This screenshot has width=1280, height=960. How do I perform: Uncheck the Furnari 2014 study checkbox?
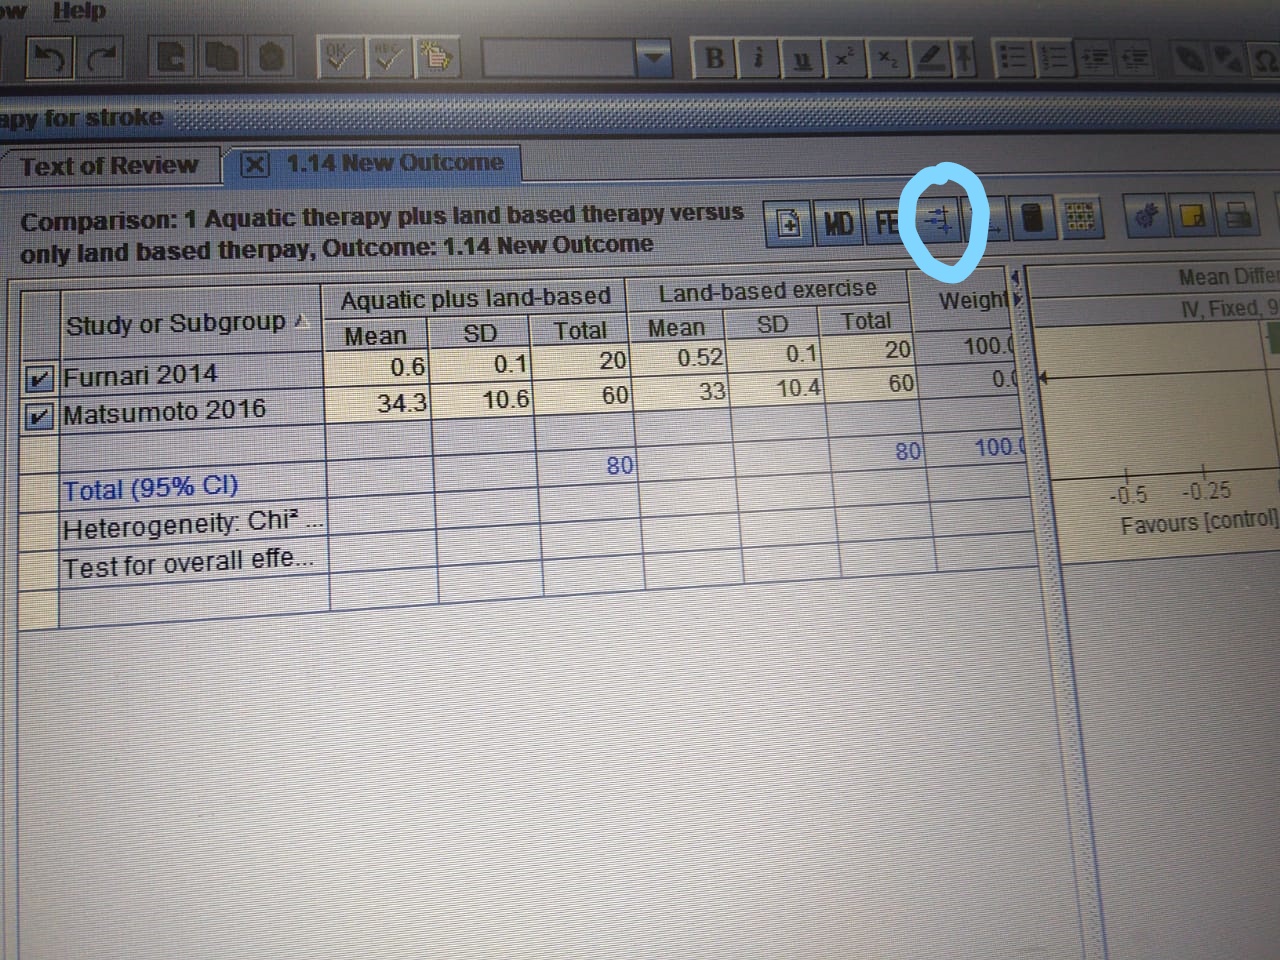click(x=39, y=378)
